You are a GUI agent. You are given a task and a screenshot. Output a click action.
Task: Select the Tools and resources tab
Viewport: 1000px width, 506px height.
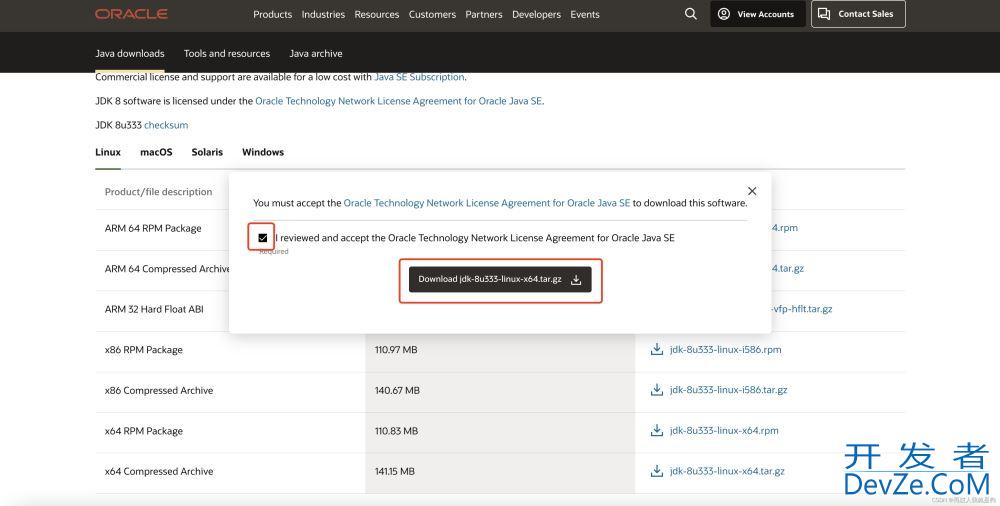[x=227, y=54]
